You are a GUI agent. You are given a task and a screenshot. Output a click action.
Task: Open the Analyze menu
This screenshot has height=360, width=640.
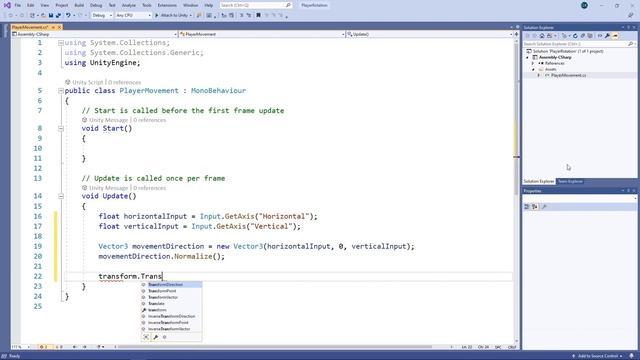129,5
